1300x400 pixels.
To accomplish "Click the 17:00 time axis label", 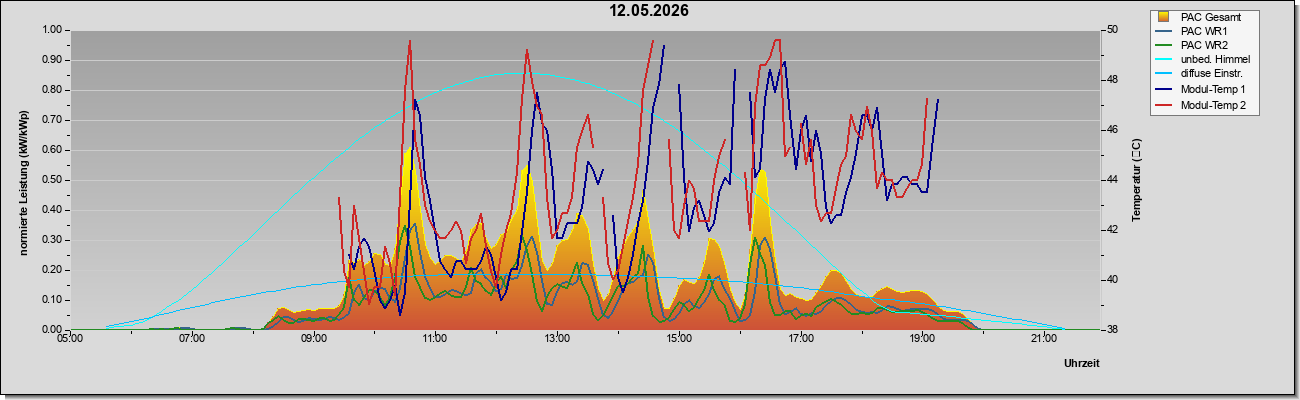I will pyautogui.click(x=800, y=339).
